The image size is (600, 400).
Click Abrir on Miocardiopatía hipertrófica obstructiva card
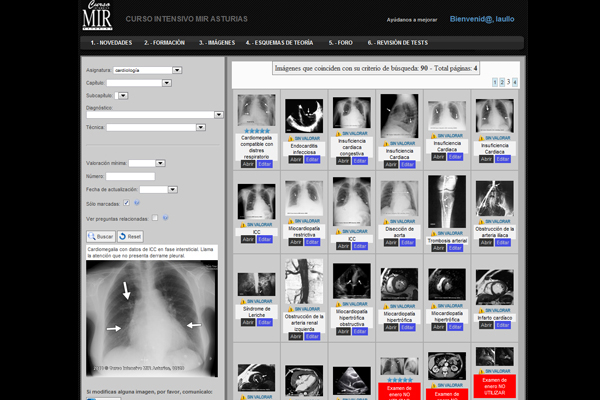tap(343, 331)
